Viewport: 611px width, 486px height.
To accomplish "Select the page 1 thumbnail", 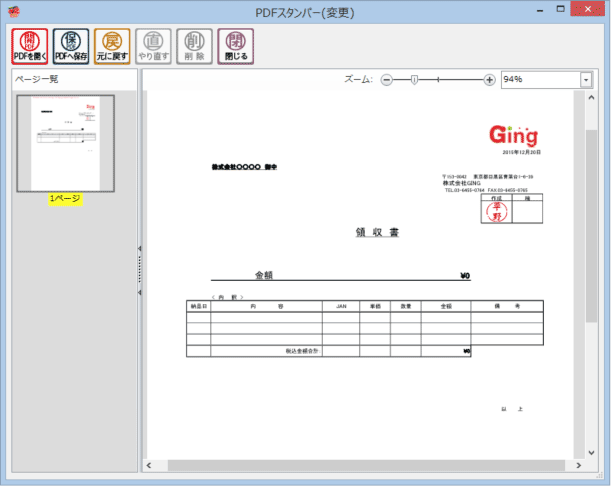I will (x=65, y=143).
